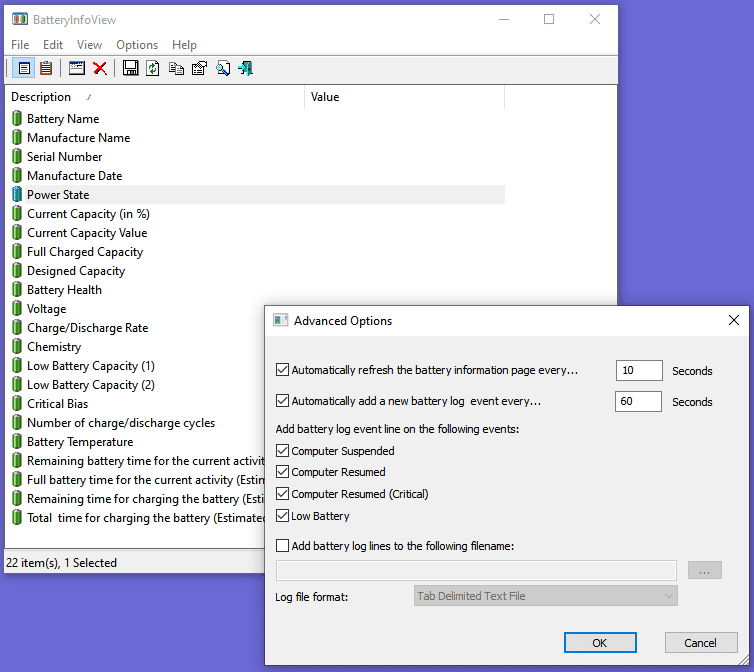754x672 pixels.
Task: Open the Properties toolbar icon
Action: click(x=199, y=68)
